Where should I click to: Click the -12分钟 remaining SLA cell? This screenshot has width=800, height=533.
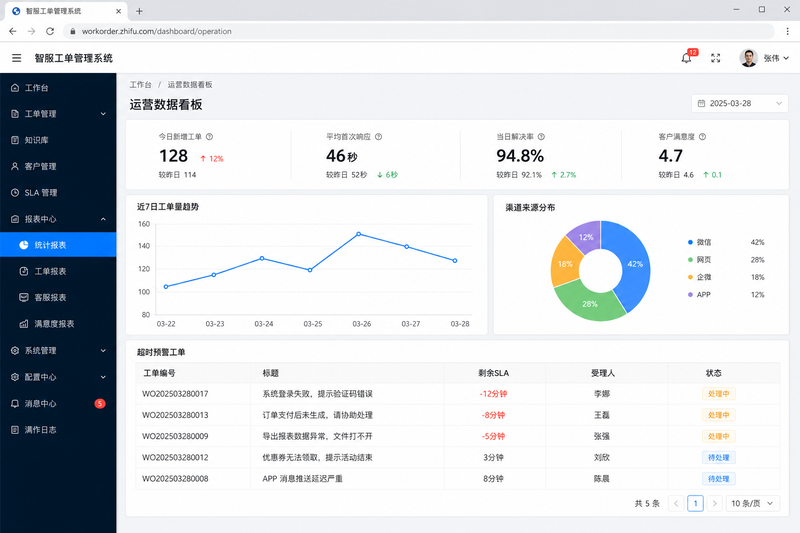[x=493, y=394]
